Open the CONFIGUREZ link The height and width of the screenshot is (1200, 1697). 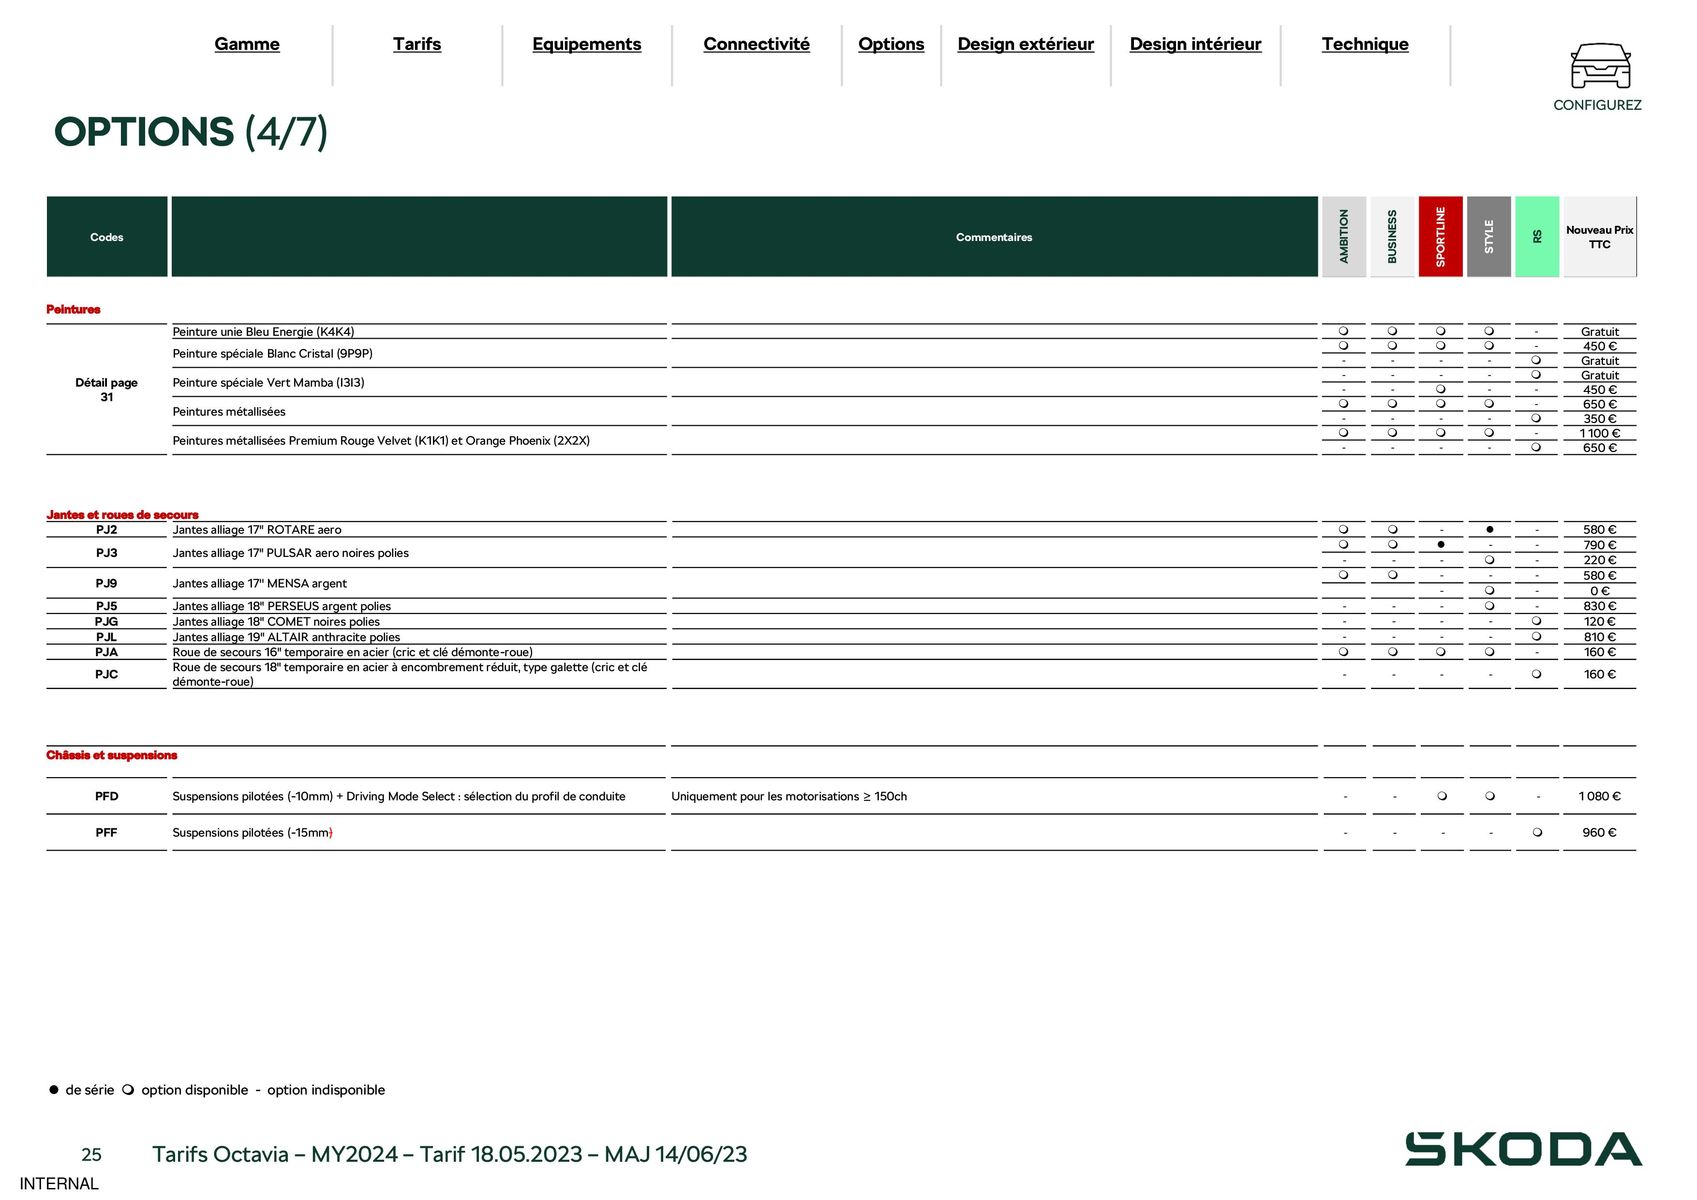pos(1597,105)
